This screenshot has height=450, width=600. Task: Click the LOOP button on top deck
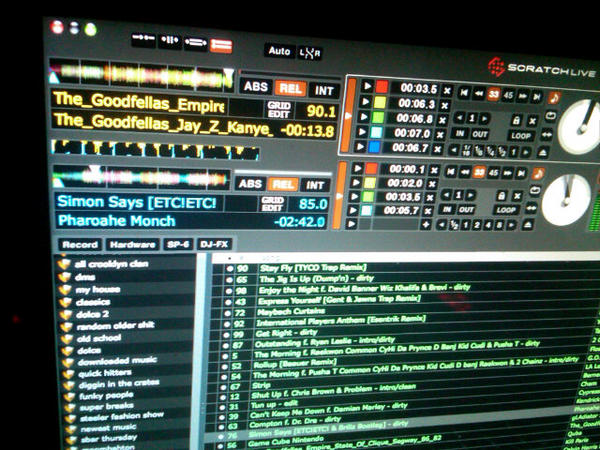pos(521,136)
